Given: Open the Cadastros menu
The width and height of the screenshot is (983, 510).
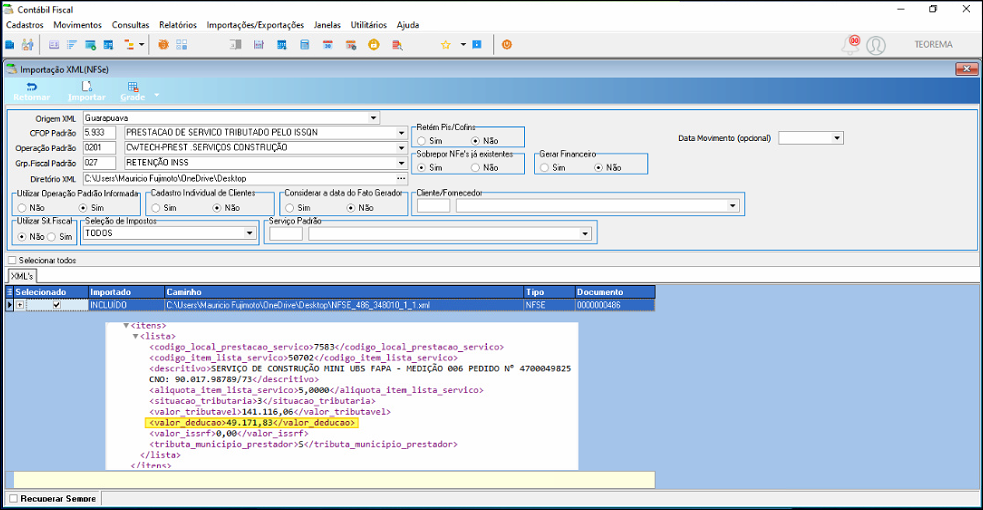Looking at the screenshot, I should click(x=24, y=25).
